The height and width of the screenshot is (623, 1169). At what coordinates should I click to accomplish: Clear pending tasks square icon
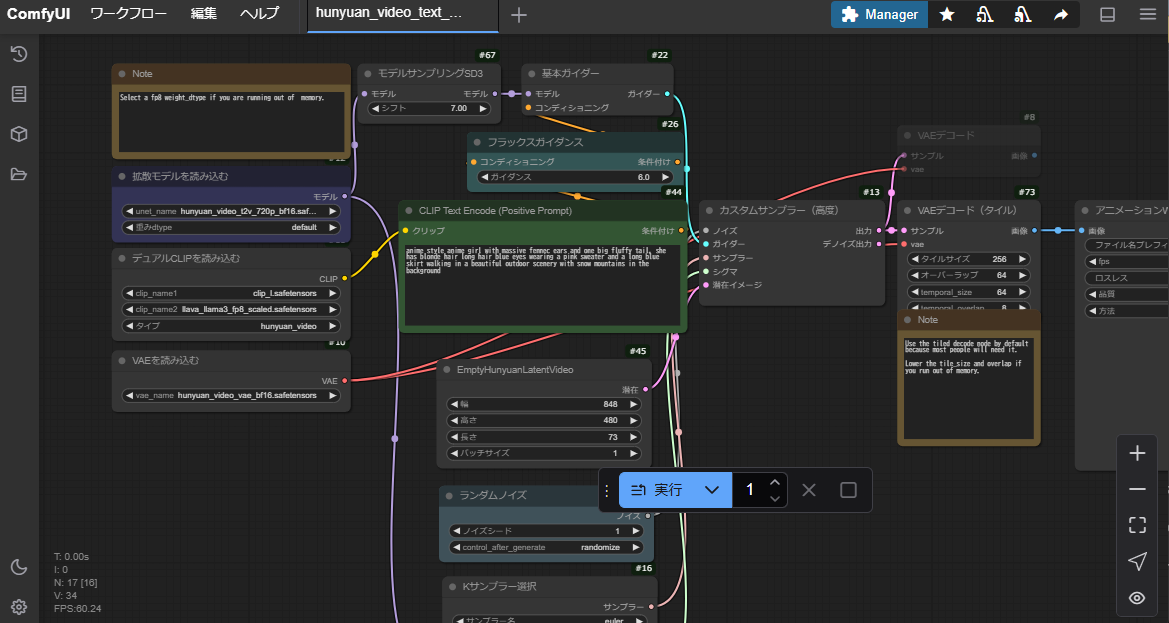click(x=848, y=490)
